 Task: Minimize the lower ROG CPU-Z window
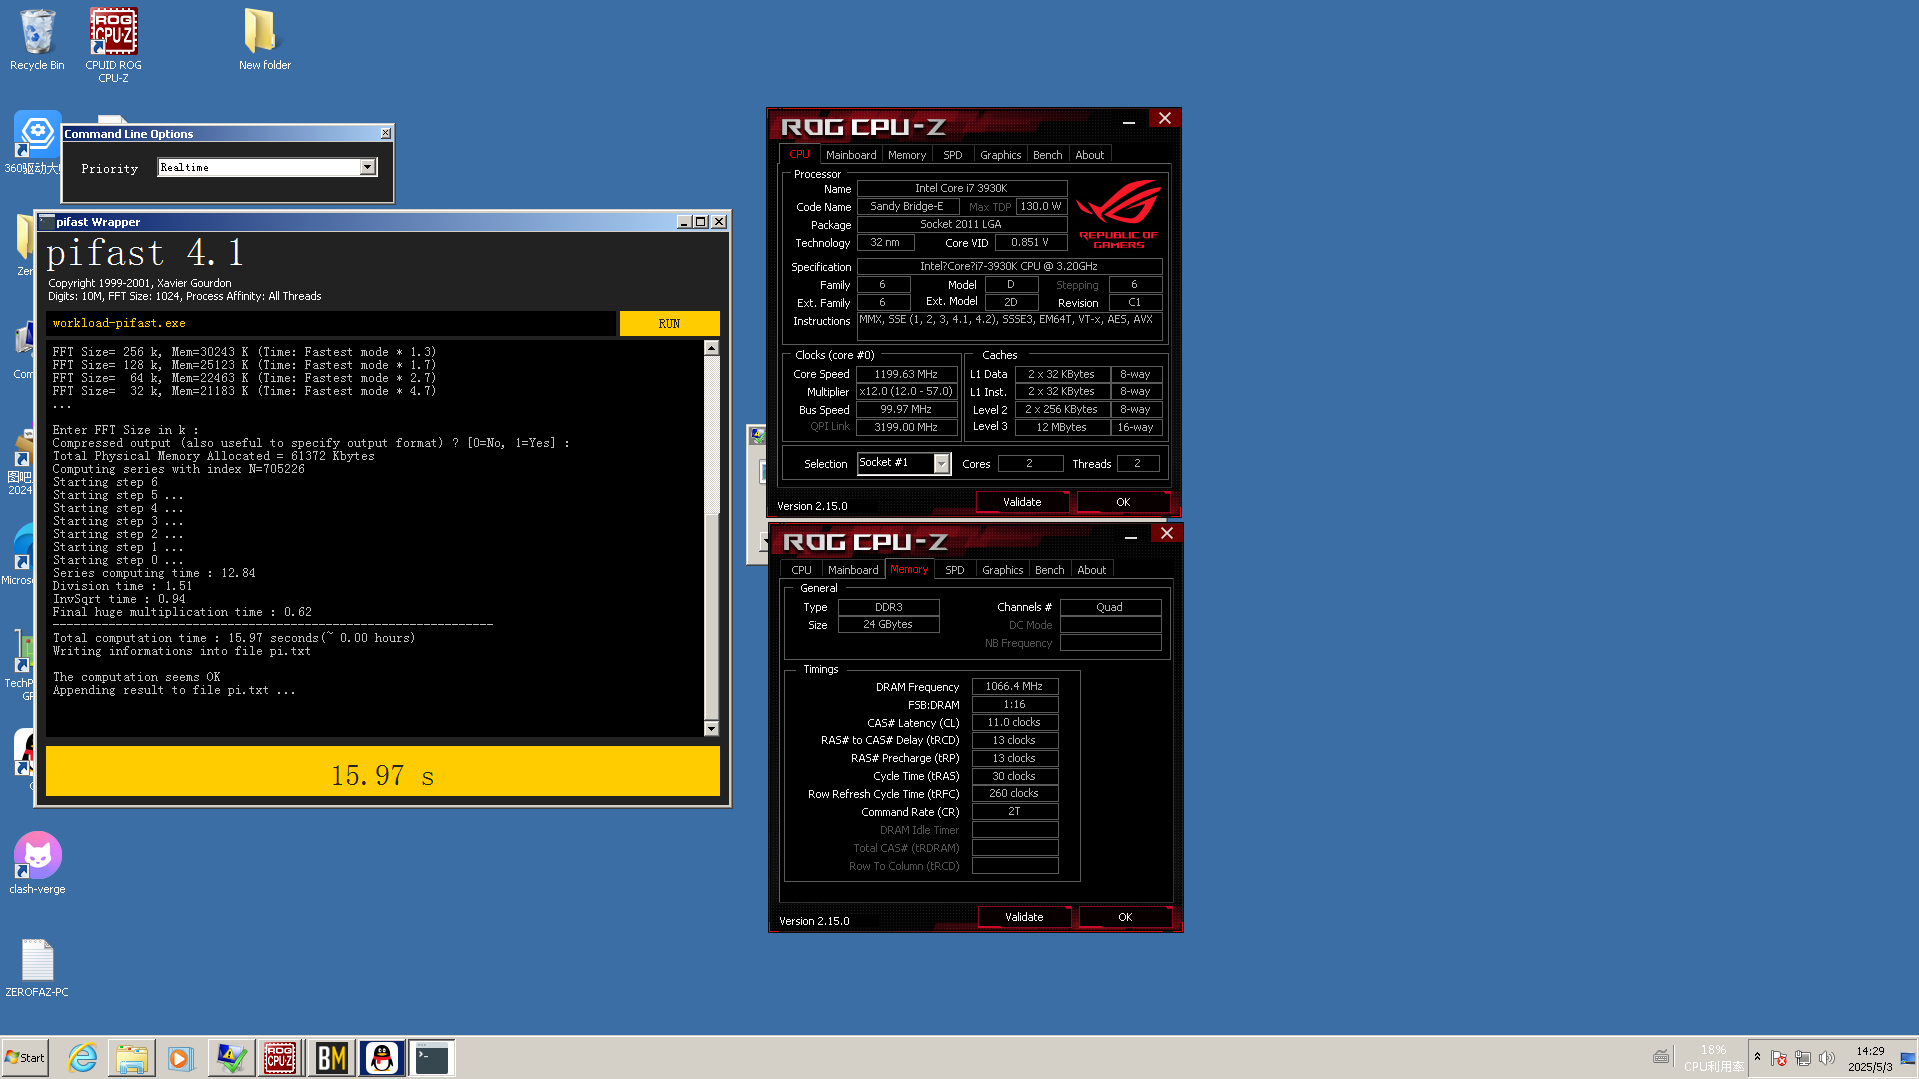1131,536
